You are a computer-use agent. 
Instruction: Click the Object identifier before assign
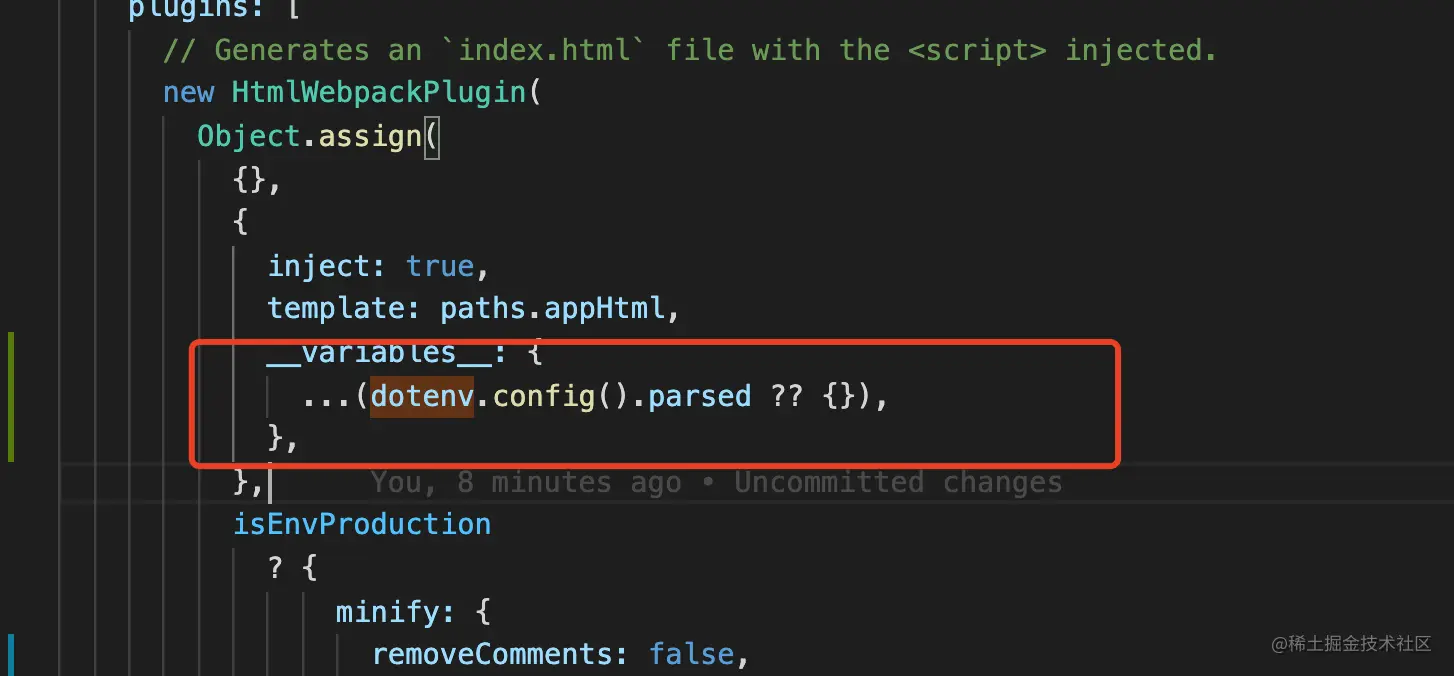pos(249,136)
